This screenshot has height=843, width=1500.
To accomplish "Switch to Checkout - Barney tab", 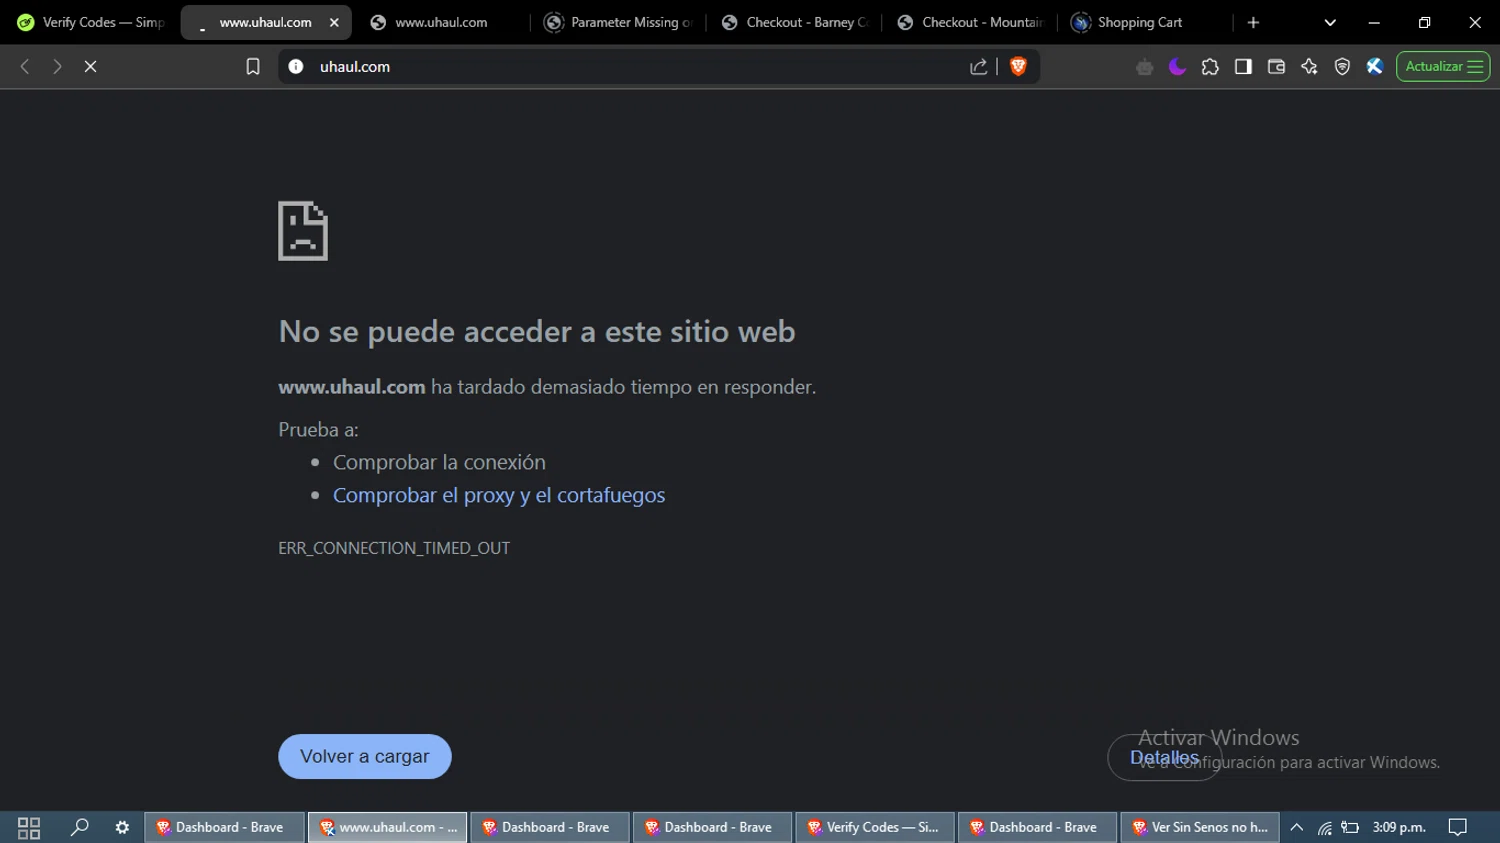I will click(794, 22).
